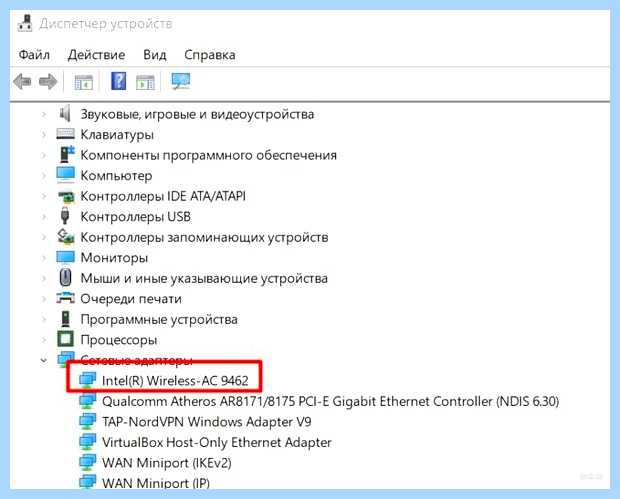Expand the Очереди печати arrow
Screen dimensions: 620x499
click(x=44, y=299)
